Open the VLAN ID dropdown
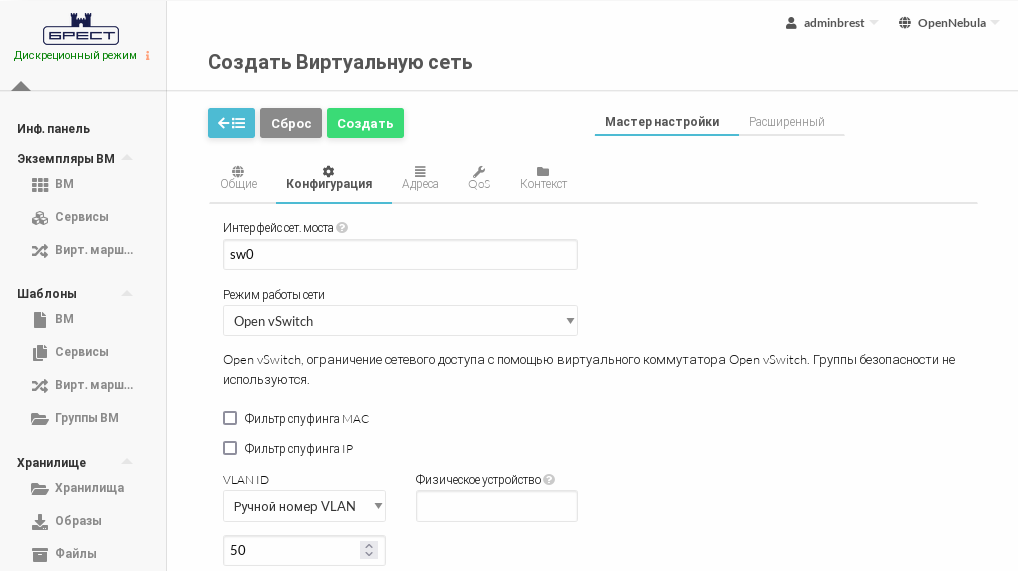 pos(304,506)
